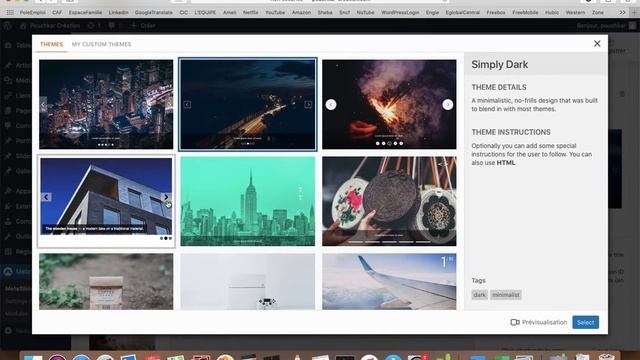Open the Western bookmark

[x=575, y=12]
